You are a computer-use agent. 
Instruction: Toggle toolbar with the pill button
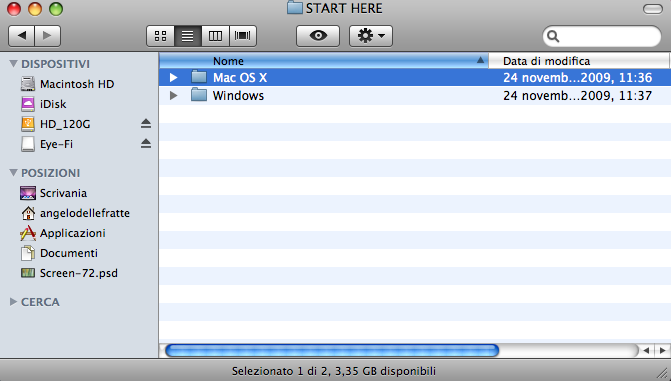(653, 9)
